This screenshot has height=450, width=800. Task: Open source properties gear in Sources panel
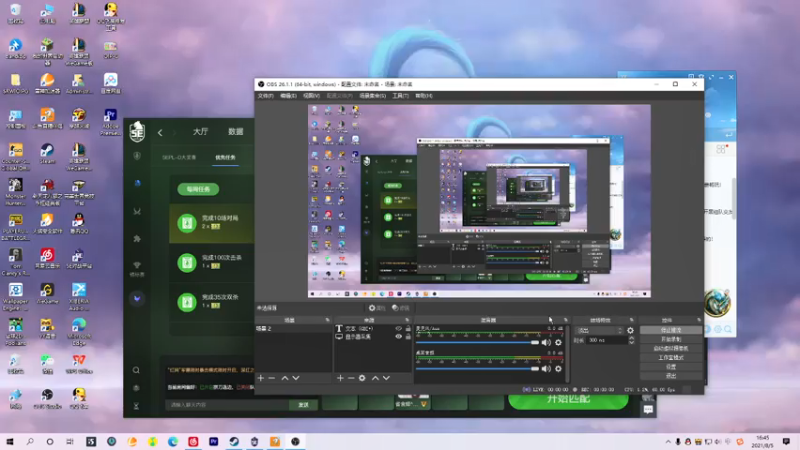pos(362,378)
